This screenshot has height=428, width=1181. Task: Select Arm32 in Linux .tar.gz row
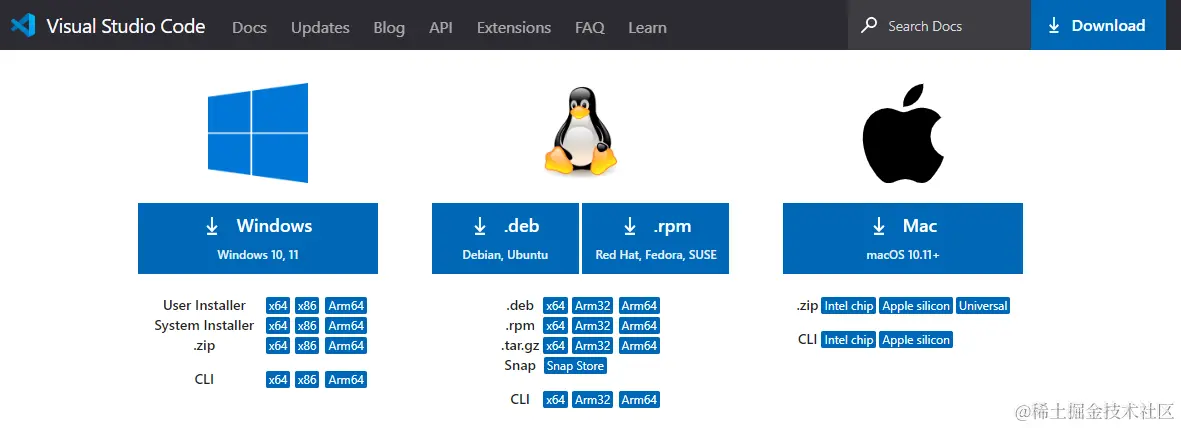tap(593, 346)
